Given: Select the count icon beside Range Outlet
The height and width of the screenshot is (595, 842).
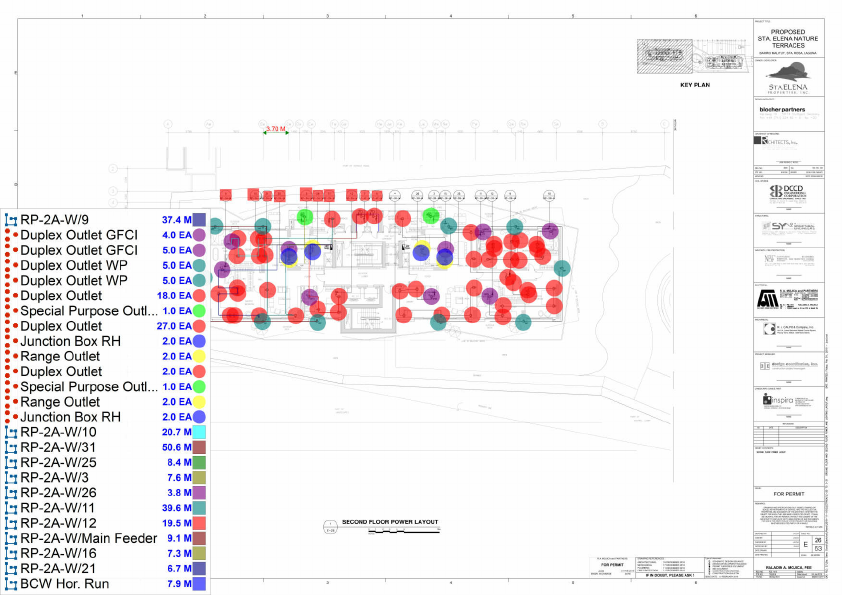Looking at the screenshot, I should tap(12, 356).
